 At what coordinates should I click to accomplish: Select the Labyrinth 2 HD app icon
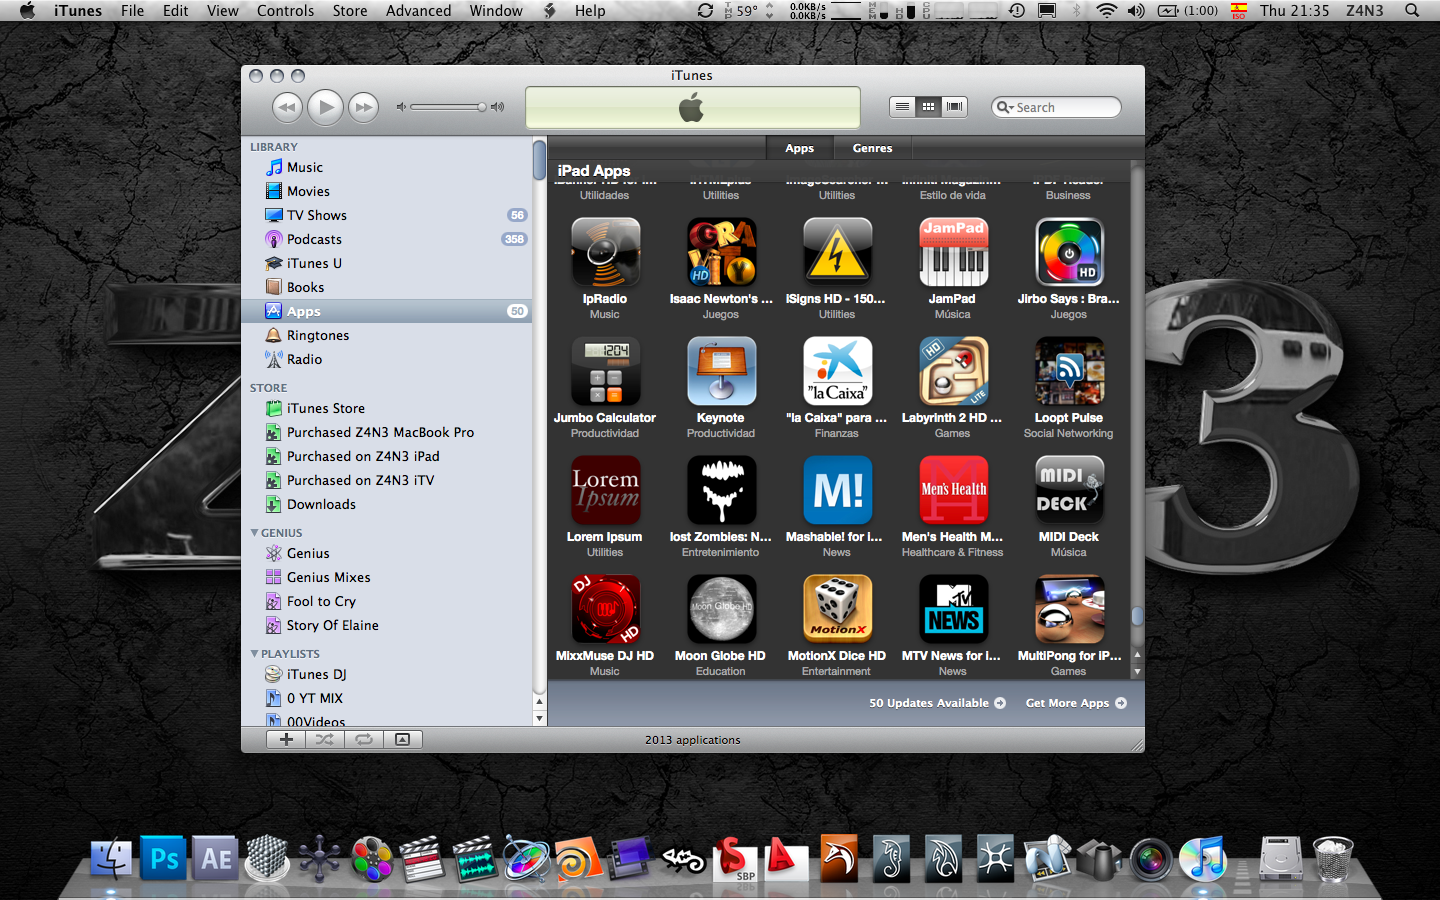click(953, 371)
